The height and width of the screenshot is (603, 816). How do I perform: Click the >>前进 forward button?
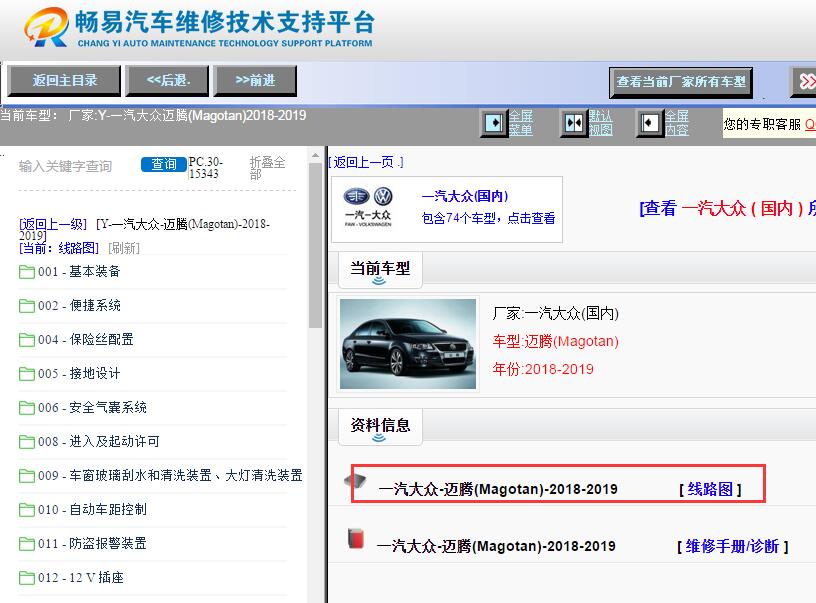[255, 81]
